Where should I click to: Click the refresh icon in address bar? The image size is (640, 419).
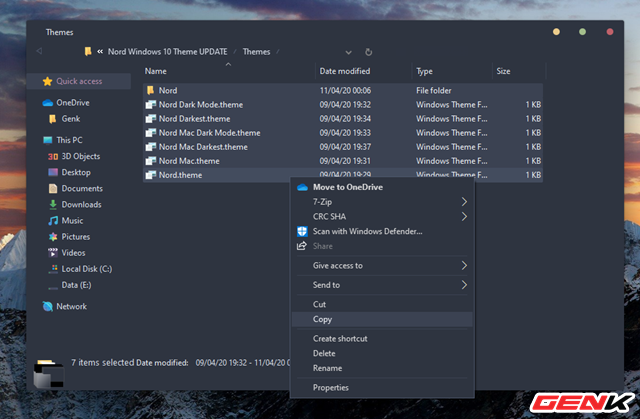coord(369,51)
